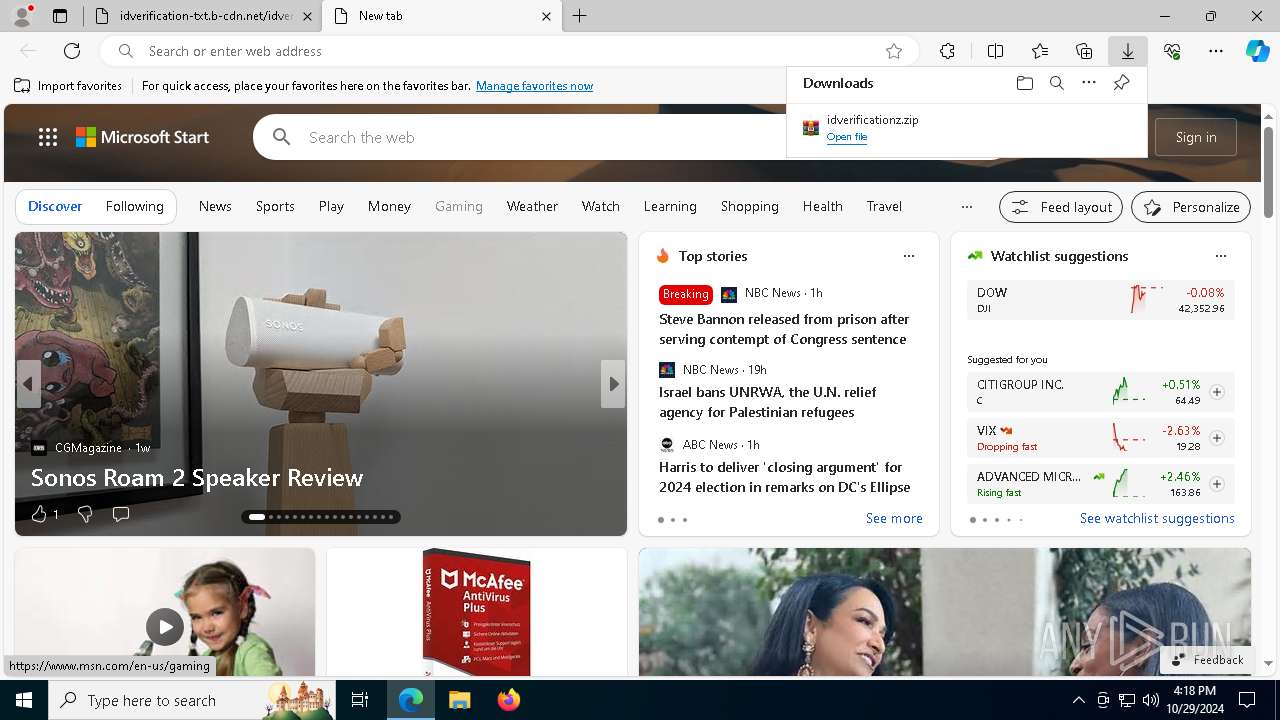Open the Feedback button
This screenshot has width=1280, height=720.
[x=1207, y=660]
